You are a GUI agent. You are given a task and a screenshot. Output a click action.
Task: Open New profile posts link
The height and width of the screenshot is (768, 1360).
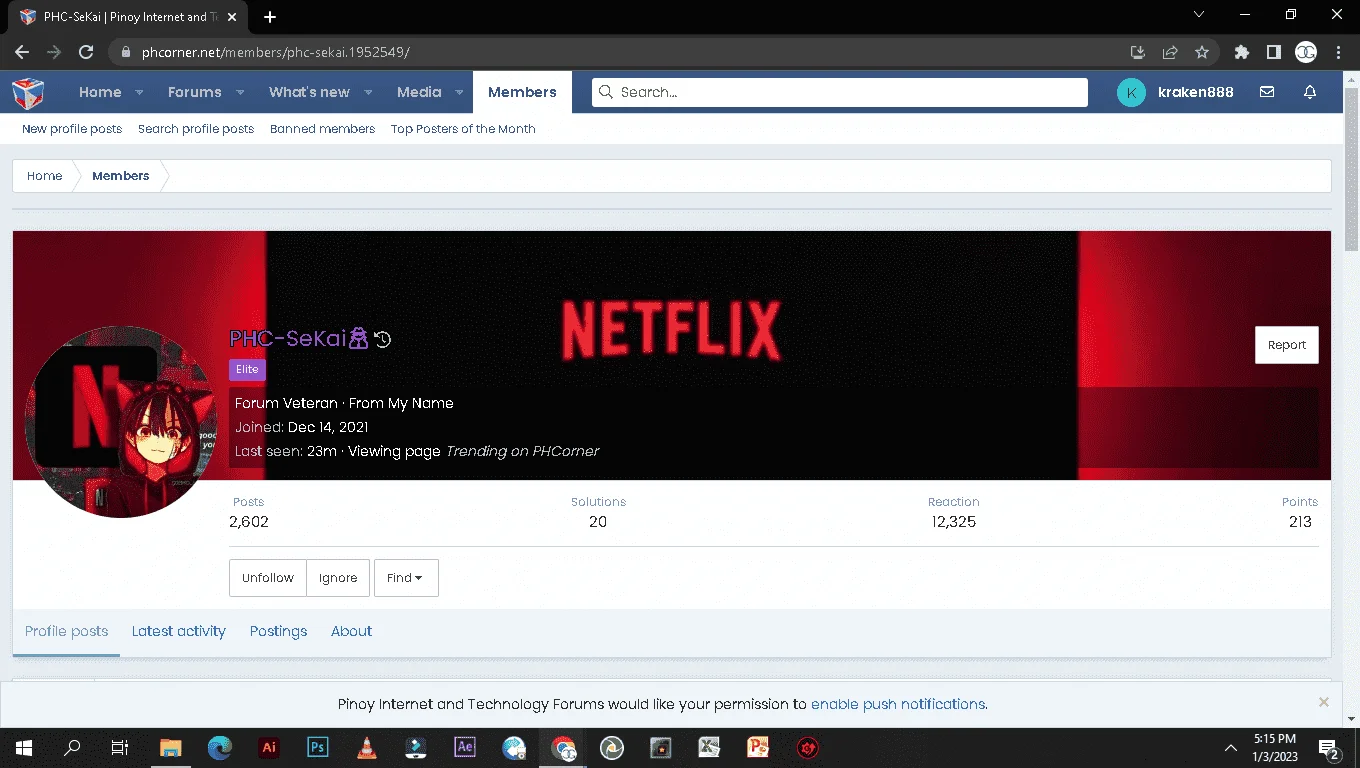[x=72, y=129]
